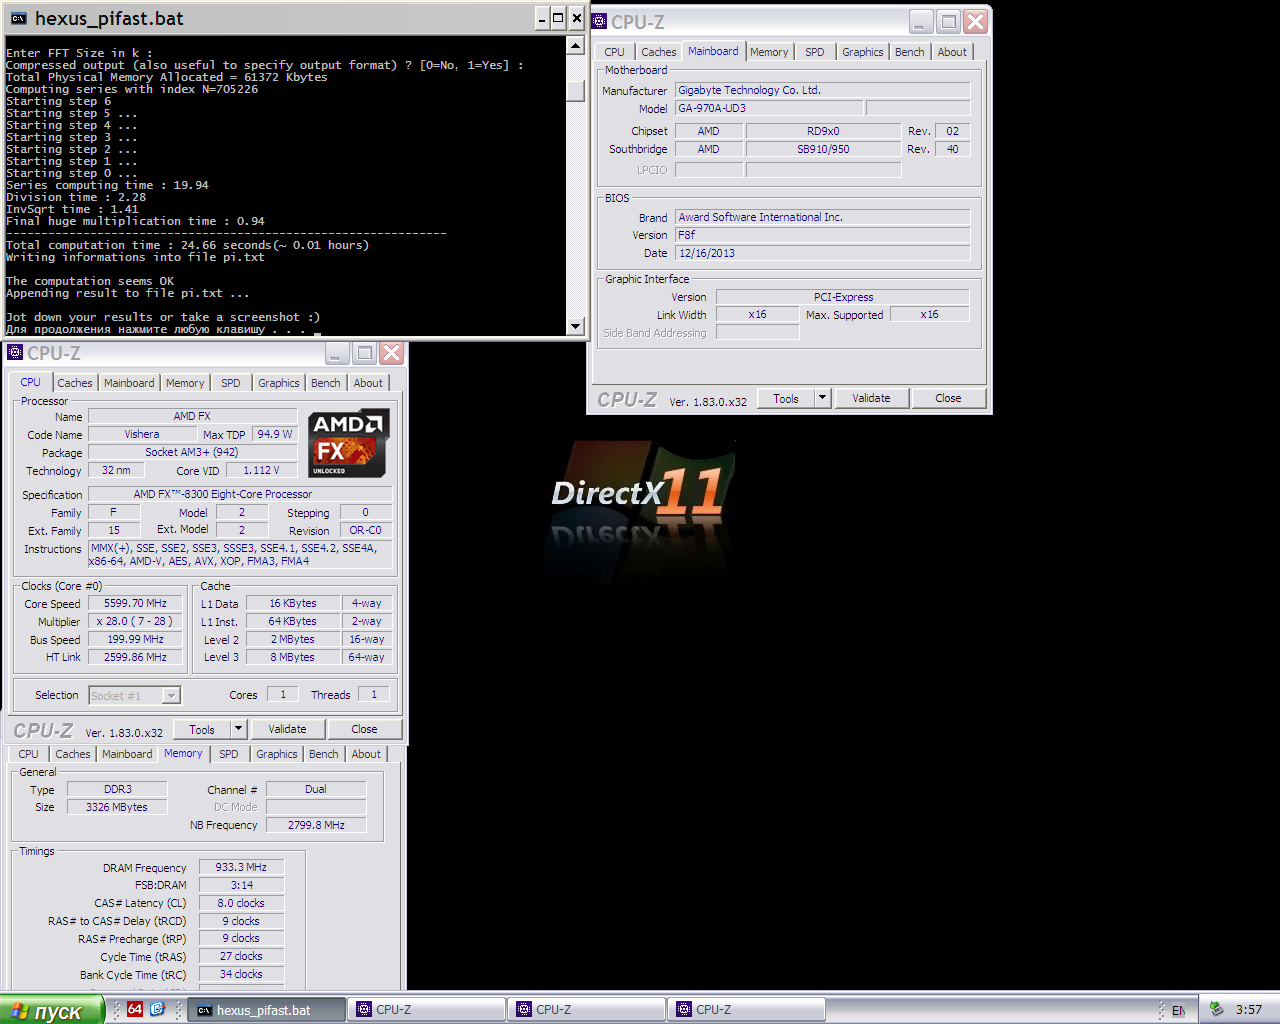Click the NB Frequency value 2799.8 MHz

pos(316,825)
